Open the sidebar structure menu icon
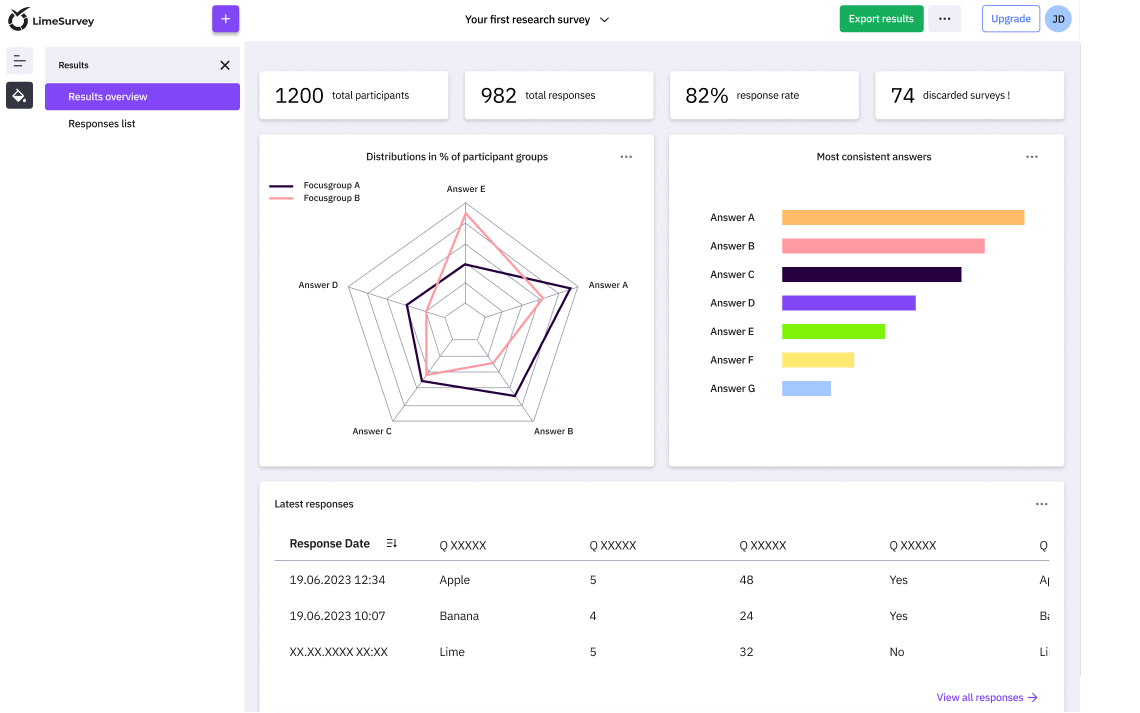Image resolution: width=1140 pixels, height=713 pixels. 19,61
